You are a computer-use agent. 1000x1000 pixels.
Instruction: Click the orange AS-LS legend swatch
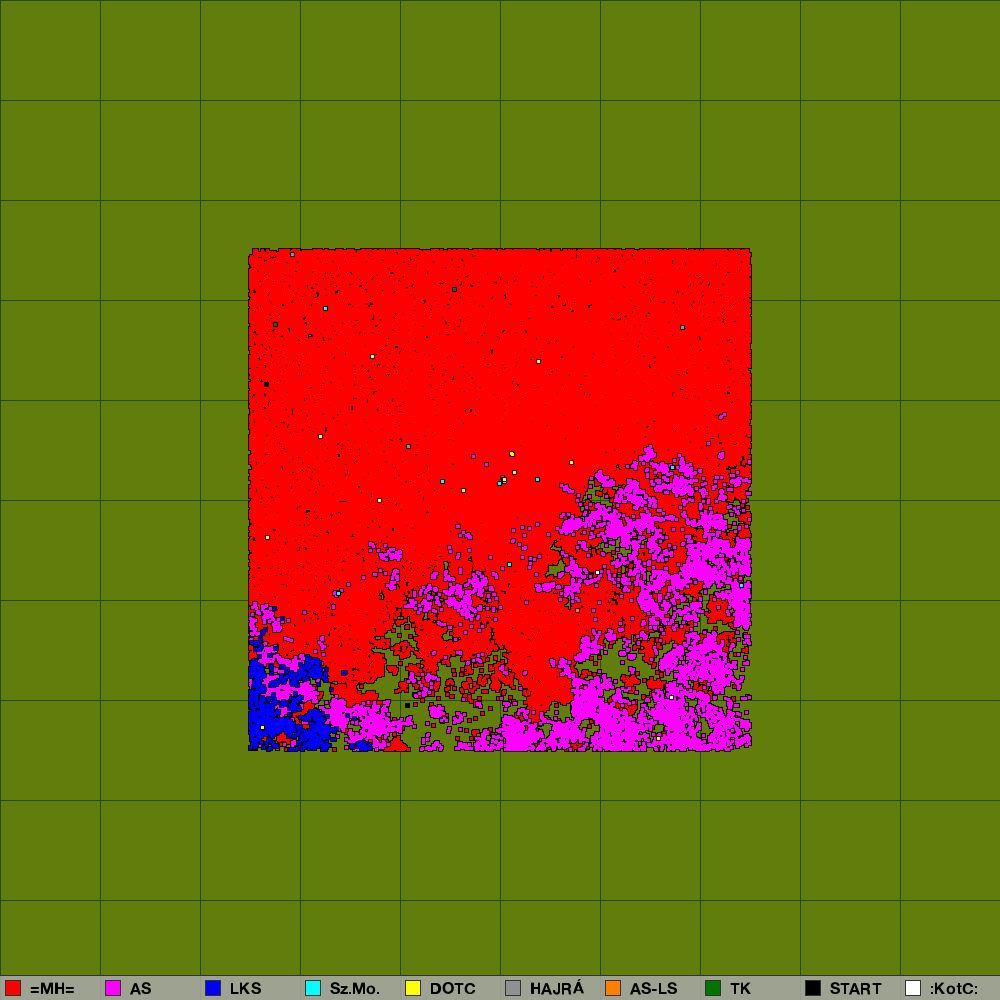click(x=613, y=988)
